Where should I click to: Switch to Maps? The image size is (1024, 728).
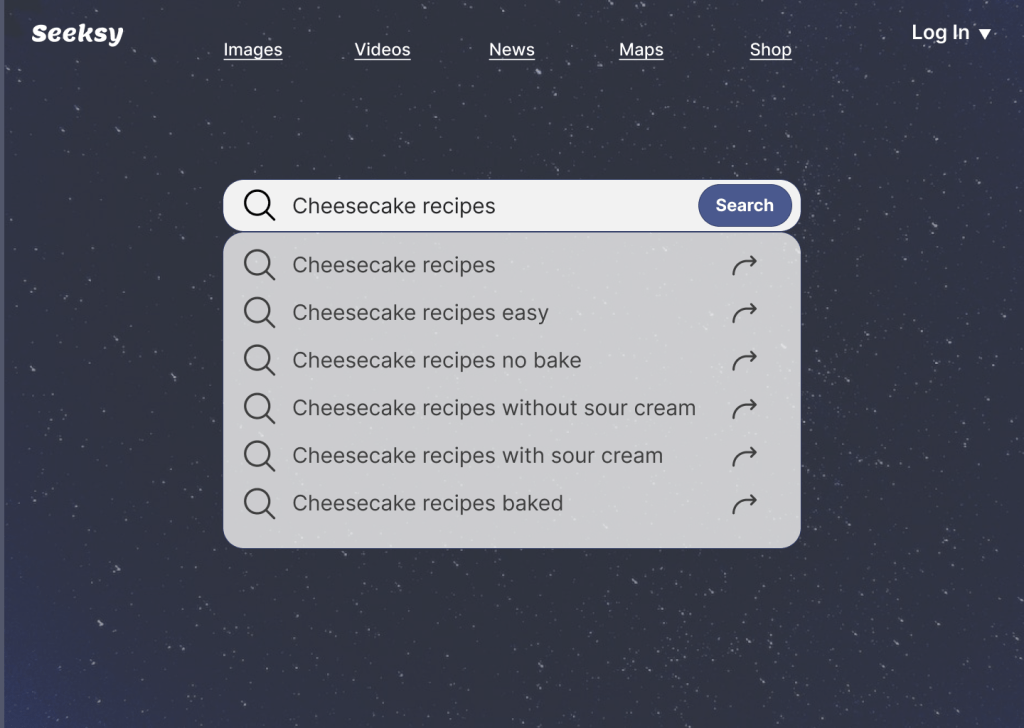(641, 50)
